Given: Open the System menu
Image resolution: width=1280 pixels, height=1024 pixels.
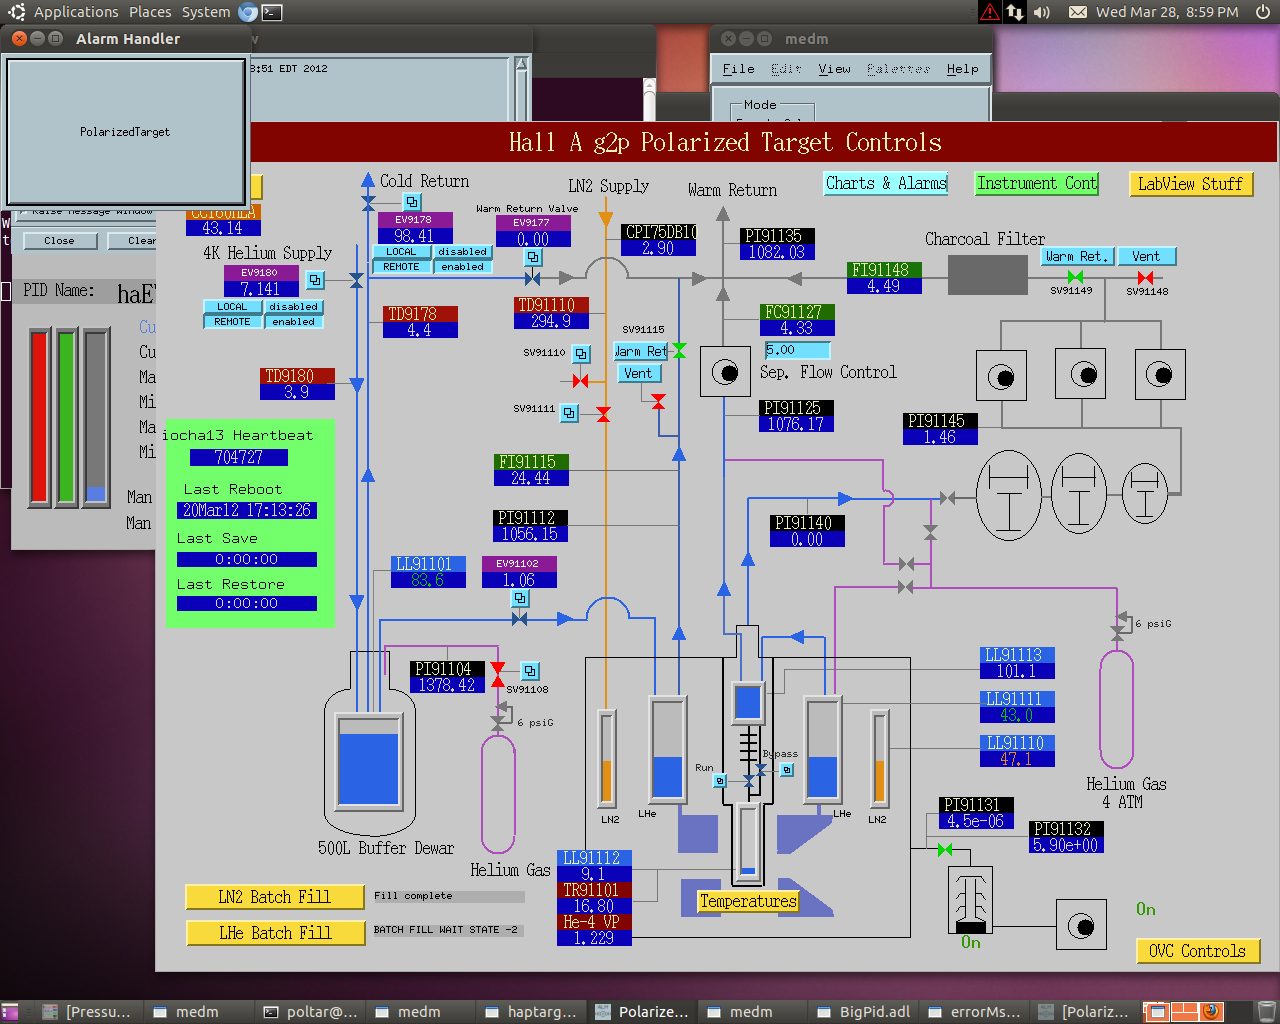Looking at the screenshot, I should tap(206, 12).
